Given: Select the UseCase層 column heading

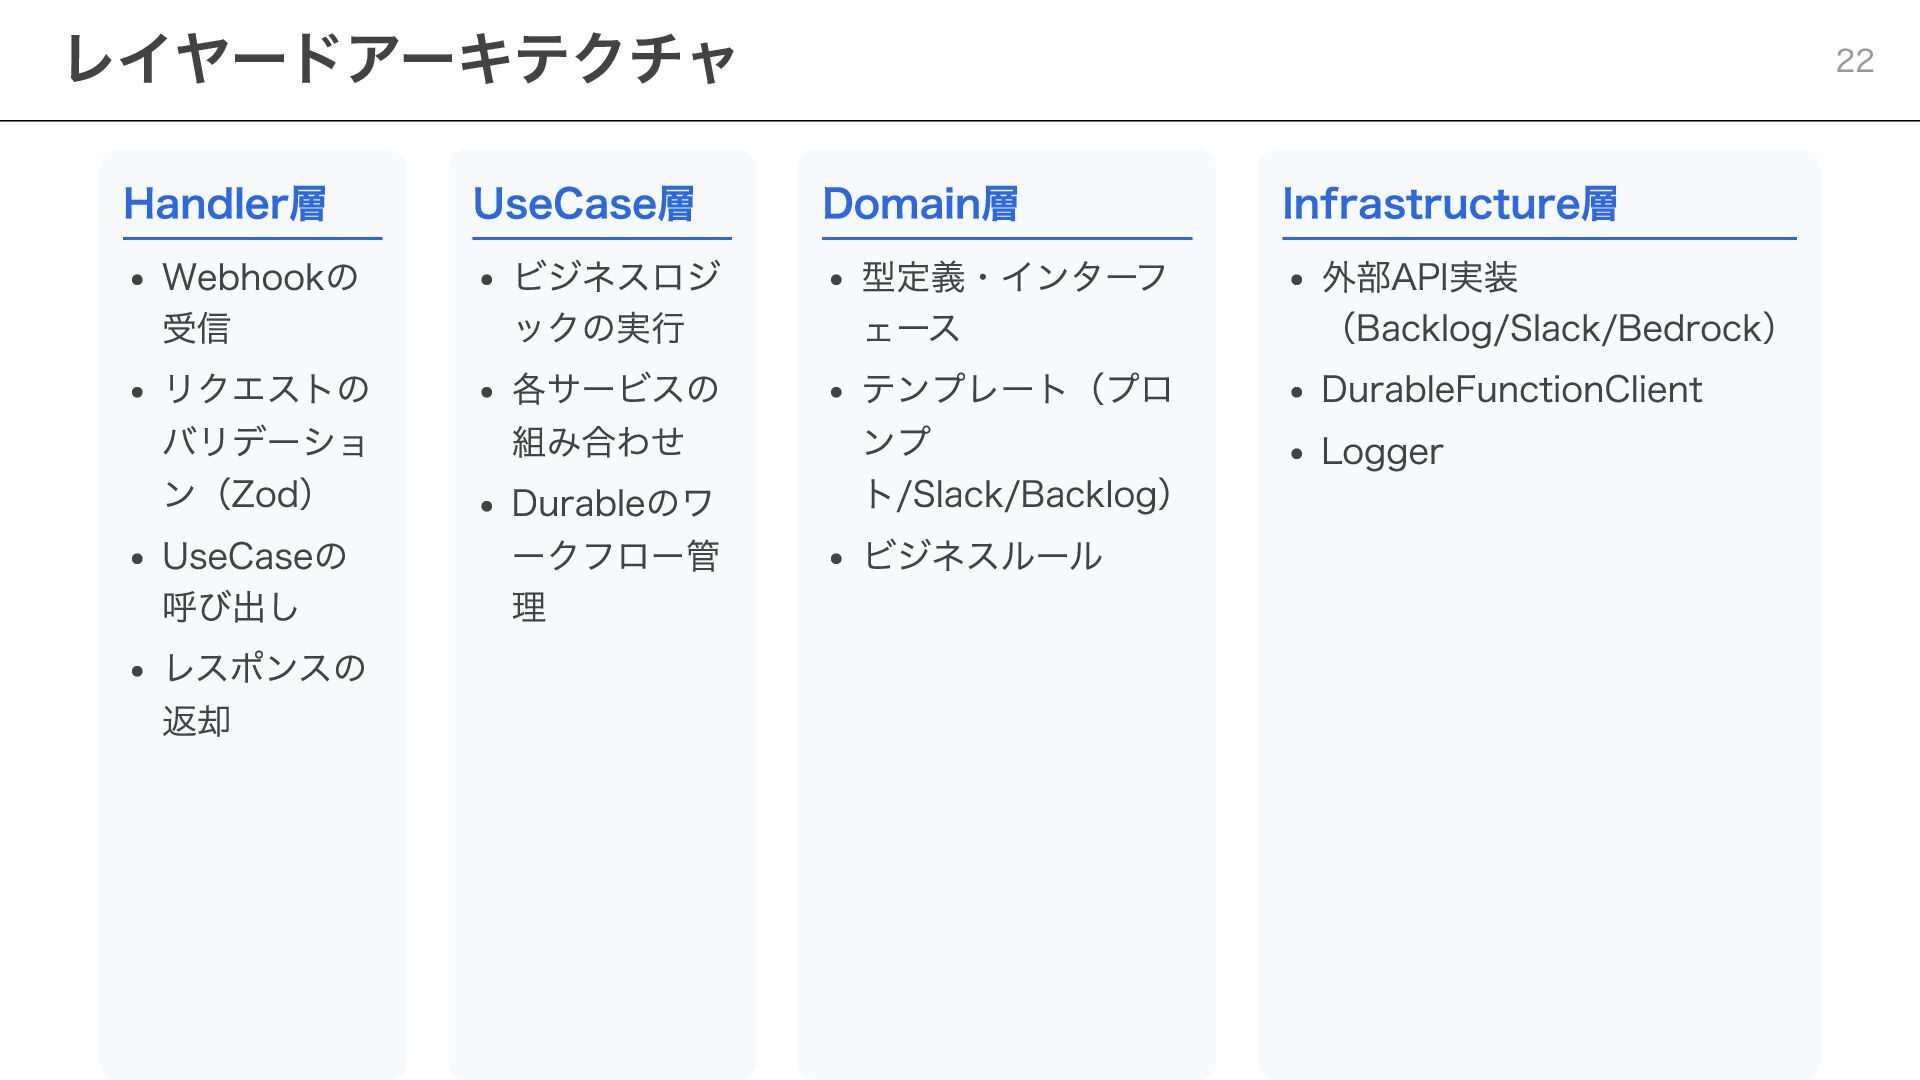Looking at the screenshot, I should click(583, 204).
